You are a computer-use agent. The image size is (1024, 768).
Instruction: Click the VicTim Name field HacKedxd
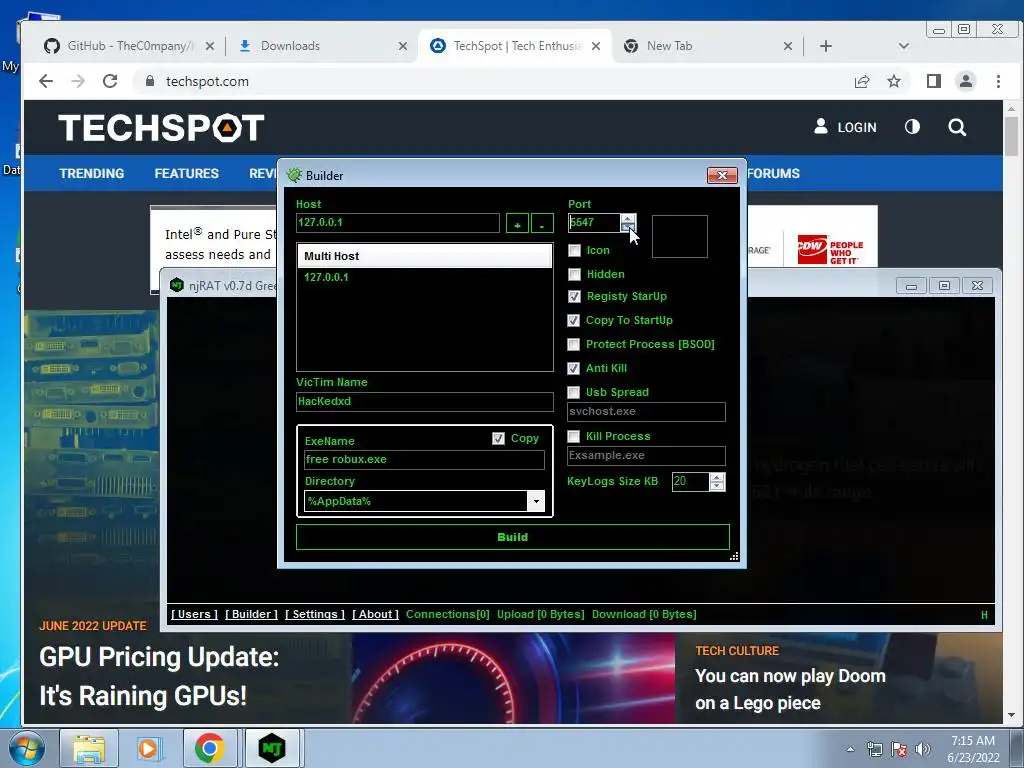tap(424, 402)
